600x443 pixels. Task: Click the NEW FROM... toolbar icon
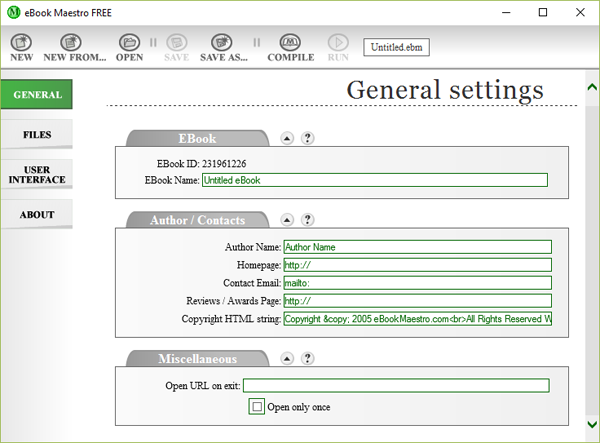tap(74, 47)
